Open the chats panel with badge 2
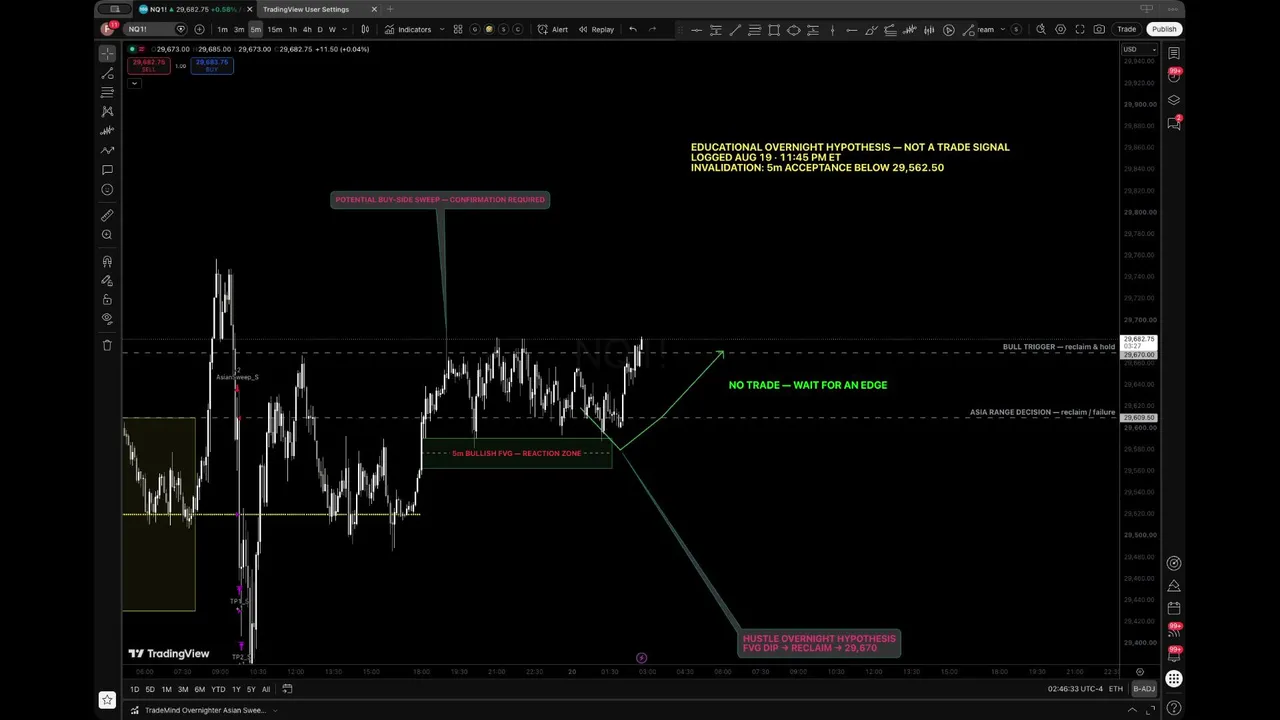1280x720 pixels. click(x=1174, y=123)
